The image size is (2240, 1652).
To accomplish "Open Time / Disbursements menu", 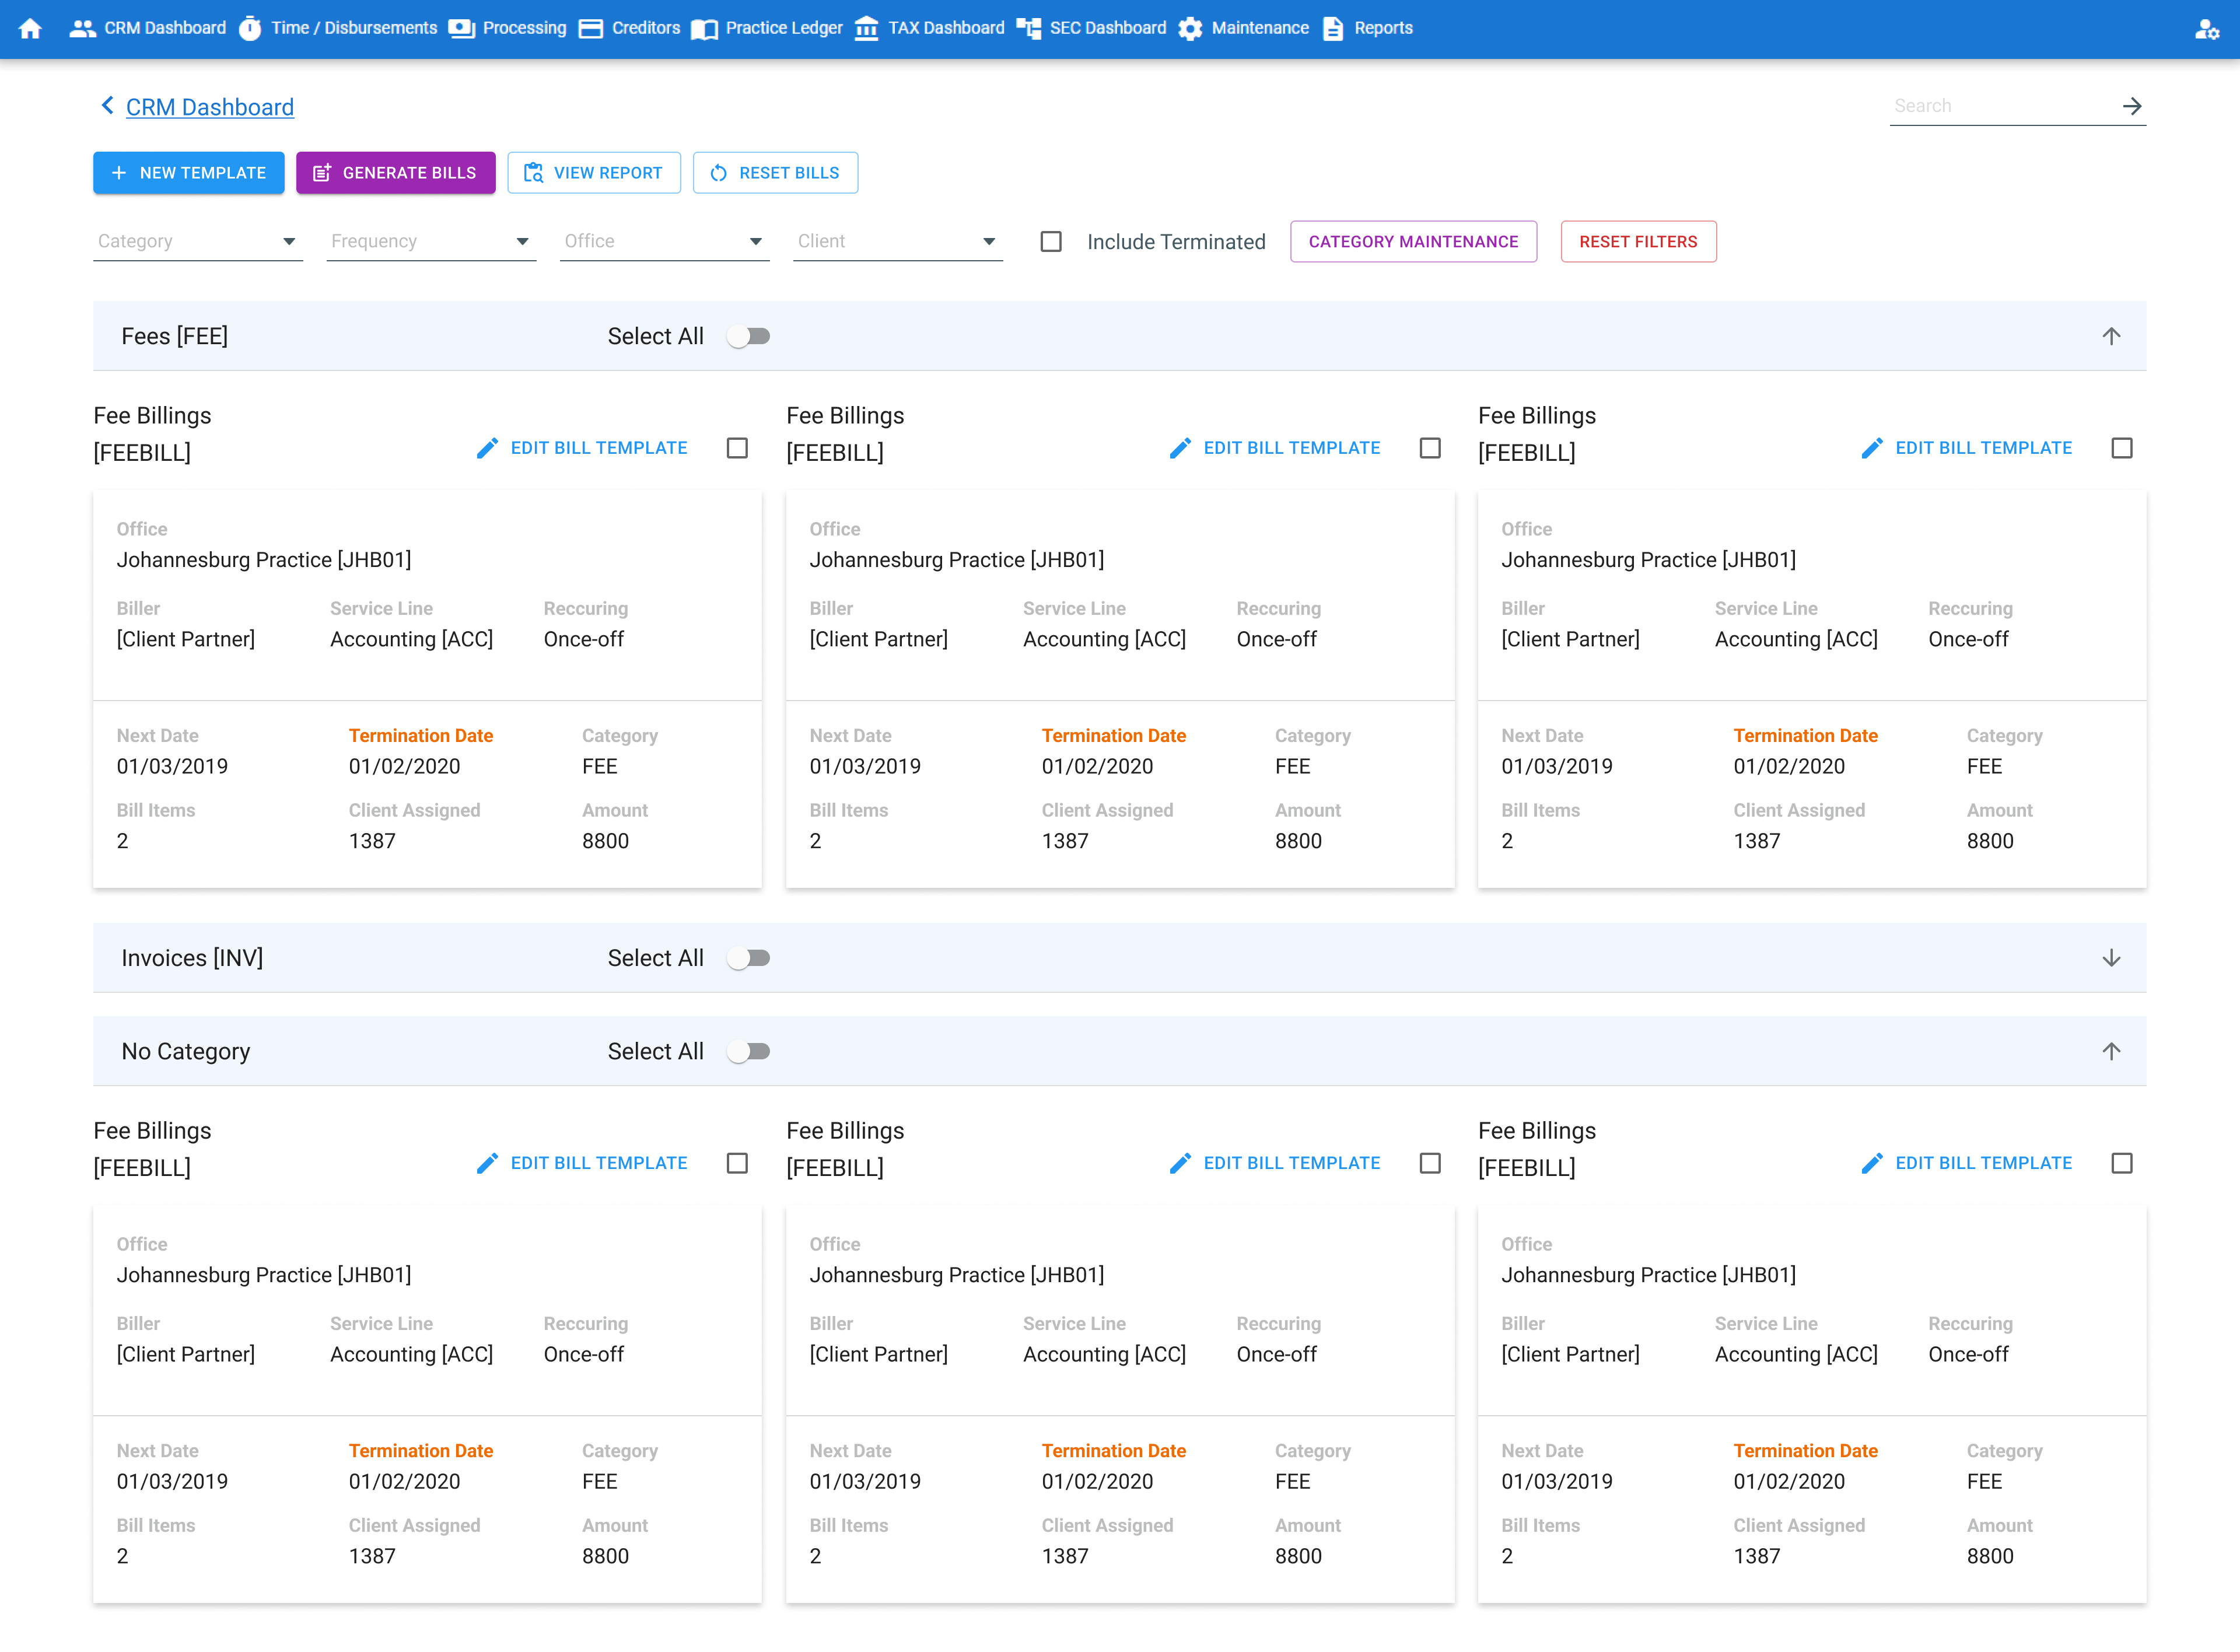I will coord(354,28).
